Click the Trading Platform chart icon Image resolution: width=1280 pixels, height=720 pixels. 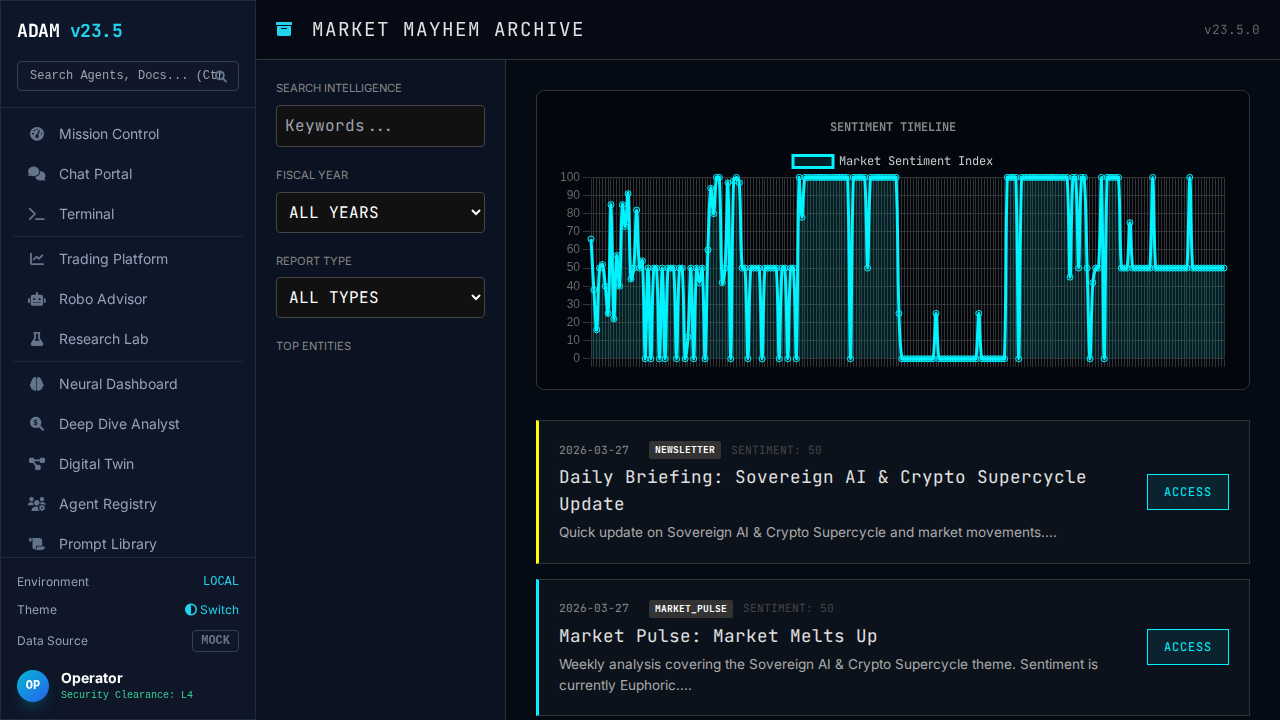[x=37, y=259]
